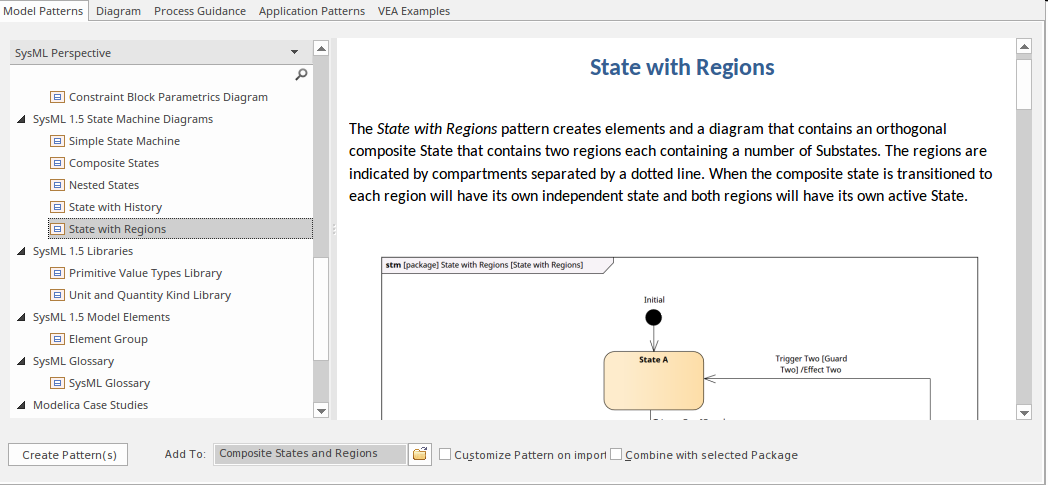The width and height of the screenshot is (1048, 485).
Task: Click the State with History pattern icon
Action: [x=57, y=207]
